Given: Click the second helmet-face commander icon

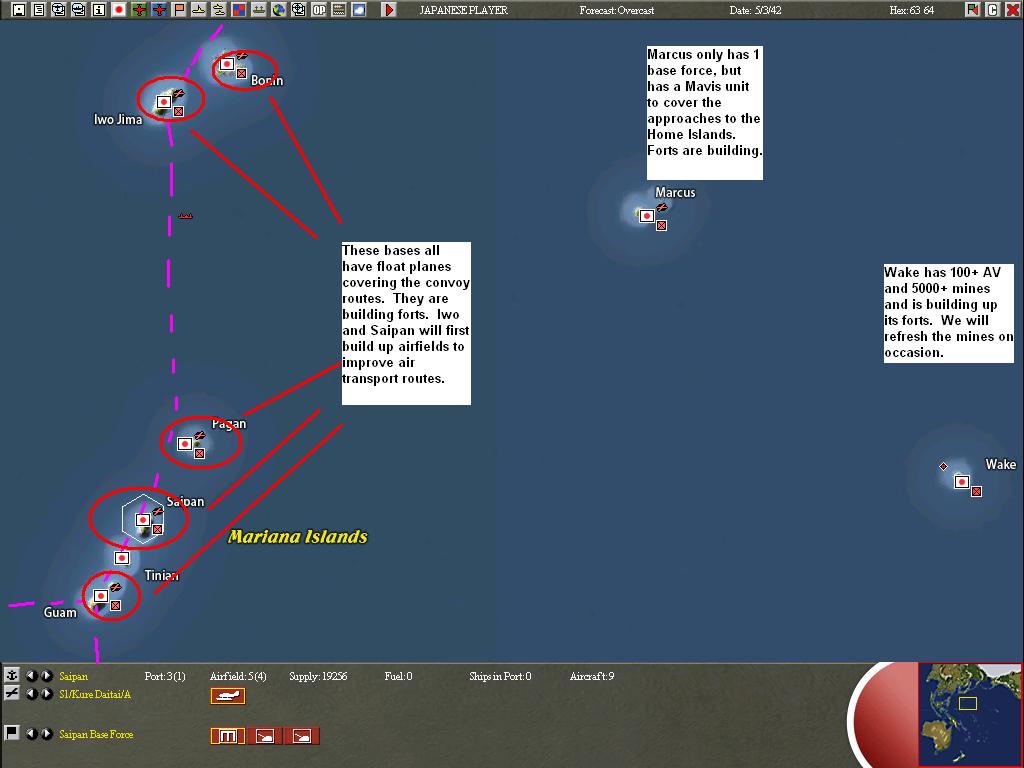Looking at the screenshot, I should 79,10.
